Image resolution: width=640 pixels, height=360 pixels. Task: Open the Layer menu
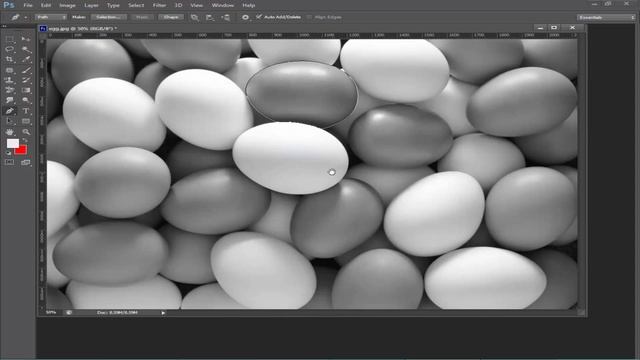[91, 5]
